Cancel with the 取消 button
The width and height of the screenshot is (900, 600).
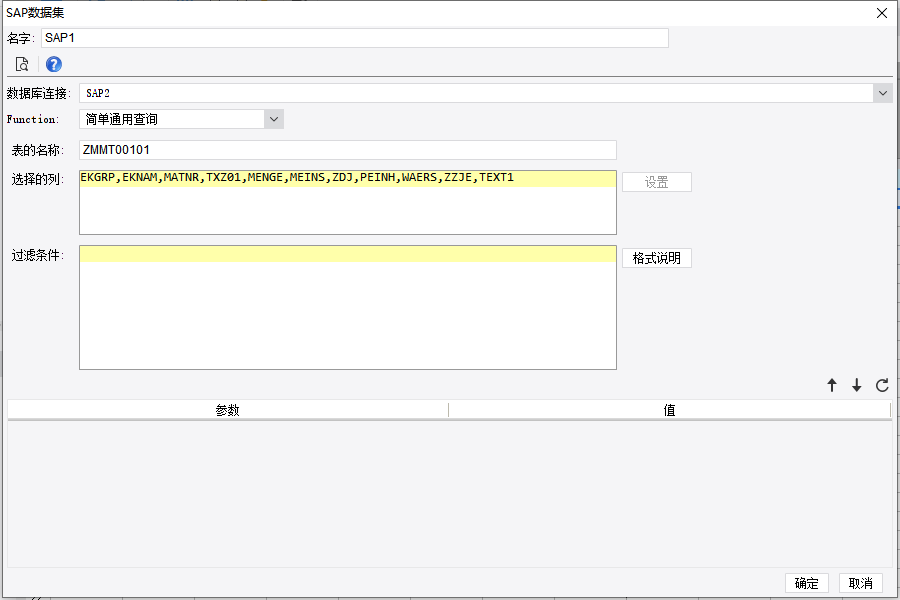pos(860,583)
